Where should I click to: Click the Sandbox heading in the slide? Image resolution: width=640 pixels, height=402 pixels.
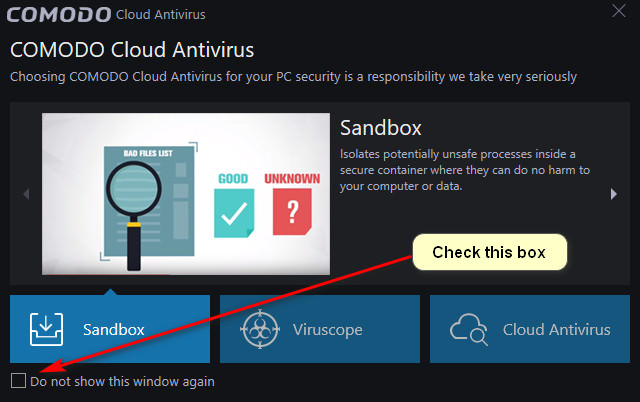pos(380,128)
